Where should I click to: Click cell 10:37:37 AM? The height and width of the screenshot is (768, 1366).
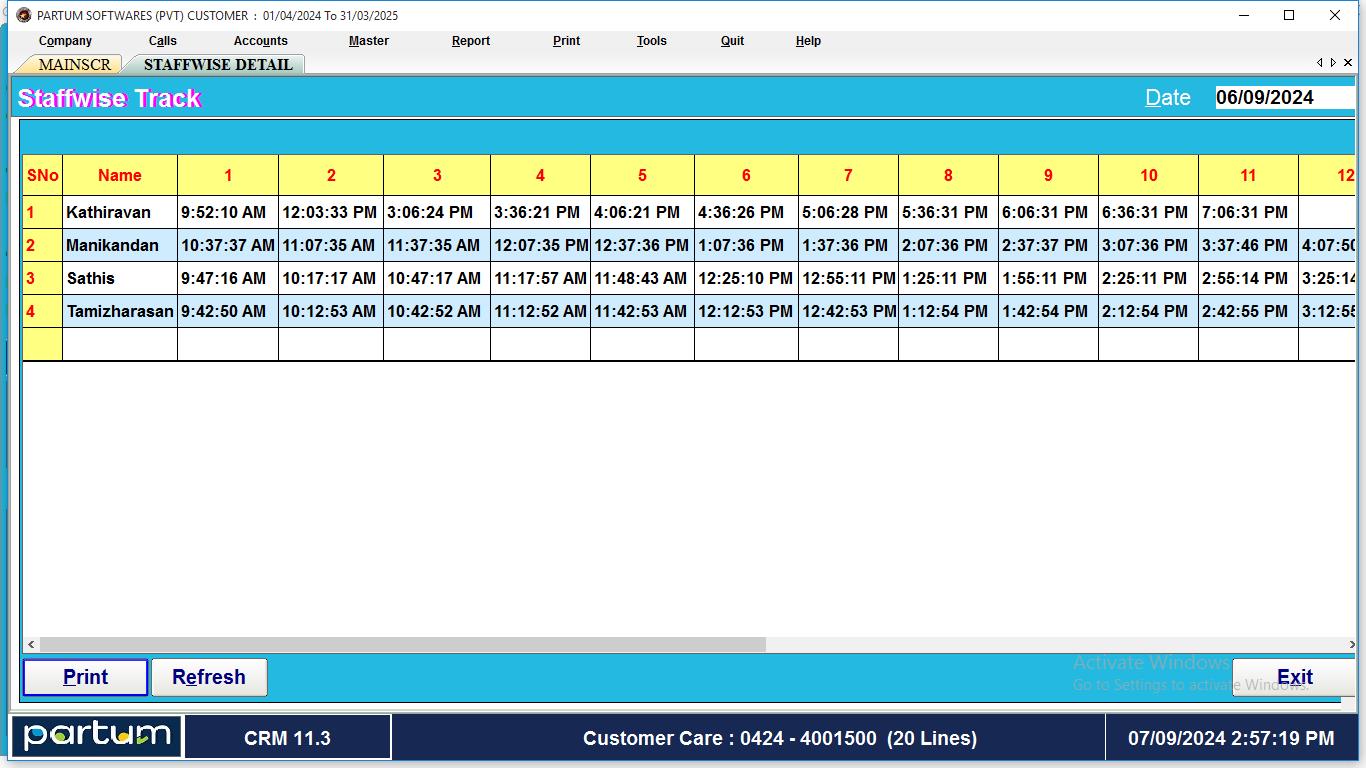228,245
